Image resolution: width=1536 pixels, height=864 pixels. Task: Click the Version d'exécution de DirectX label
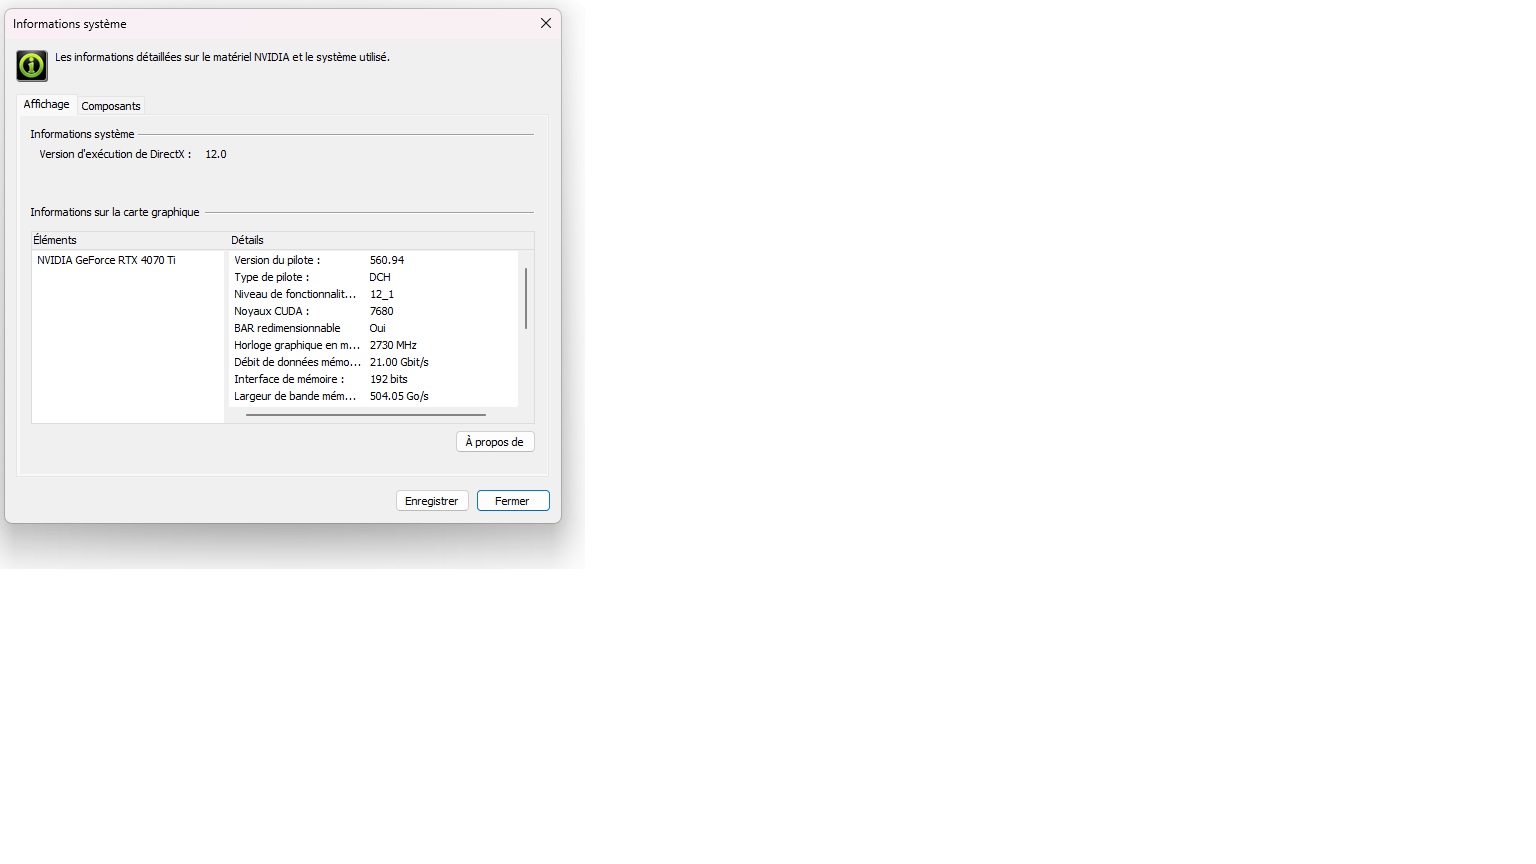tap(115, 154)
